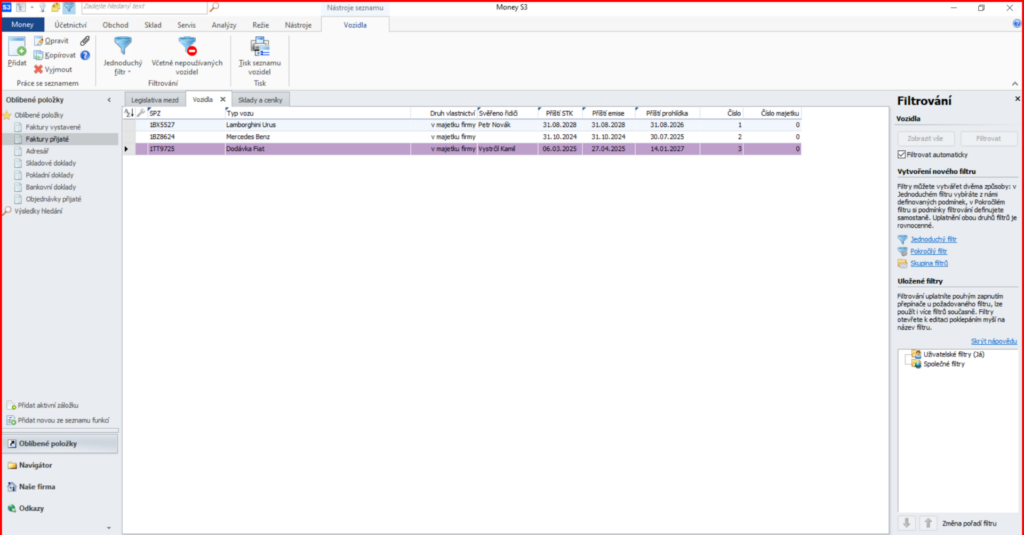1024x535 pixels.
Task: Expand the Navigátor section in the sidebar
Action: pyautogui.click(x=36, y=465)
